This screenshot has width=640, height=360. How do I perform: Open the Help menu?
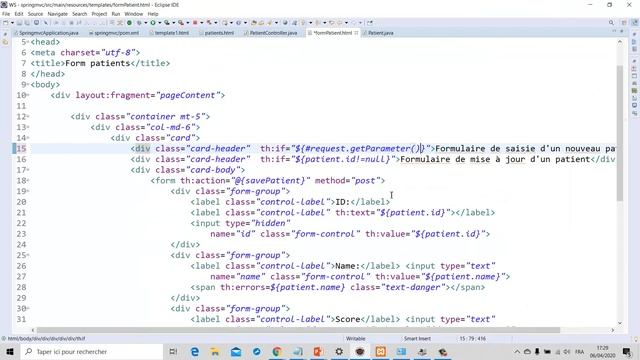pos(153,14)
